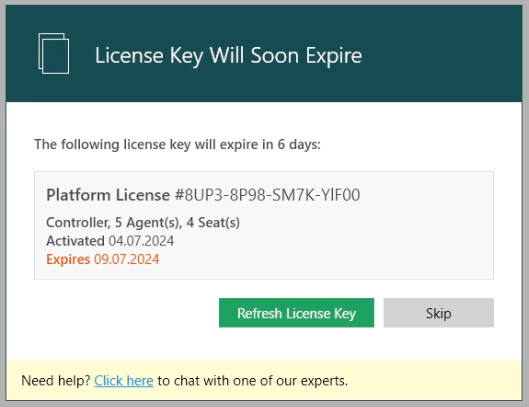Click the 'Need help?' text
The height and width of the screenshot is (407, 529).
[x=56, y=381]
